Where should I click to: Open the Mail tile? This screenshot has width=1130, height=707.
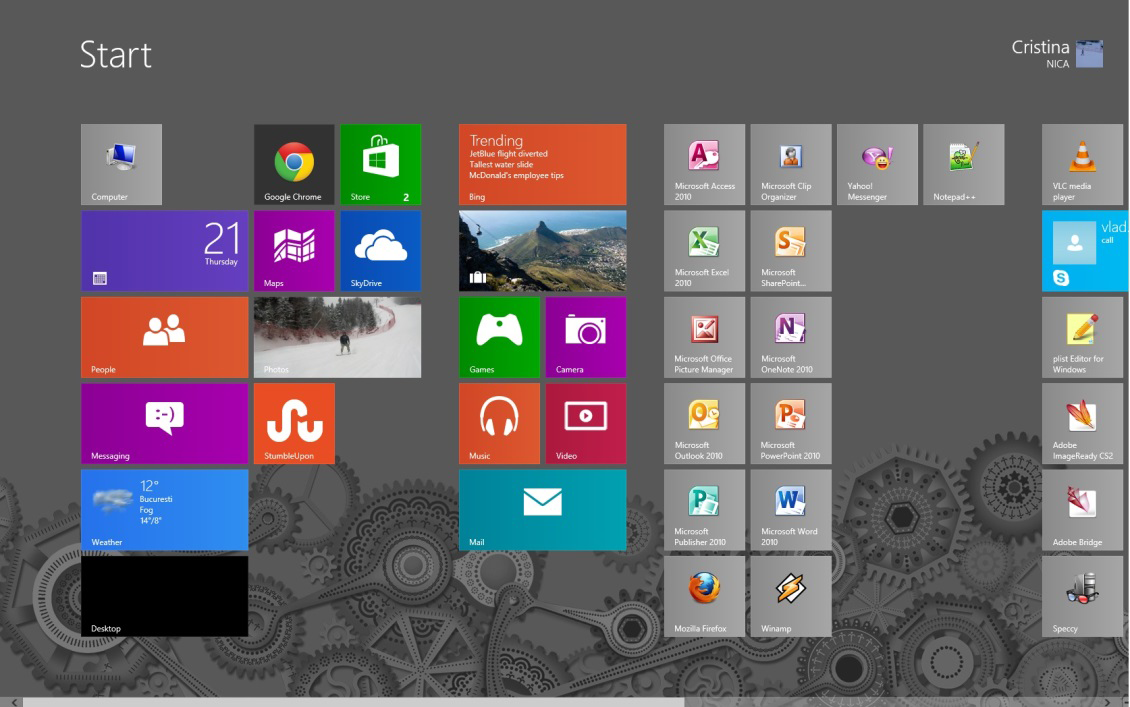pos(543,510)
